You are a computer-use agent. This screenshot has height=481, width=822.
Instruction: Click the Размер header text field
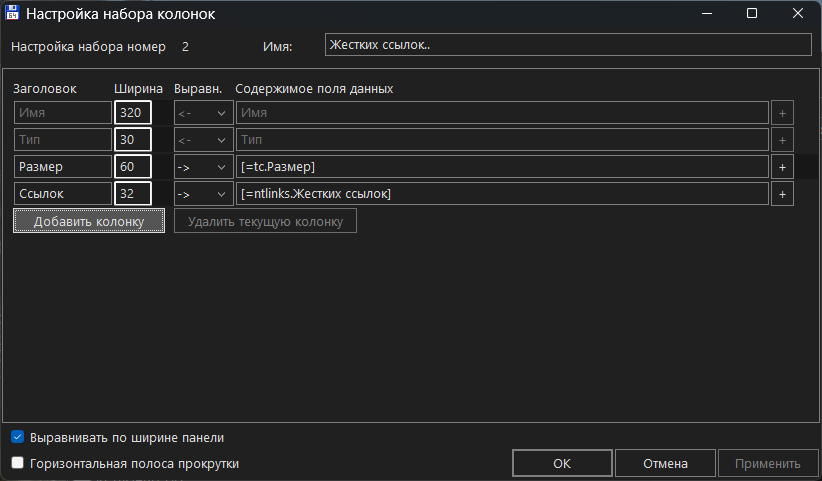coord(62,166)
